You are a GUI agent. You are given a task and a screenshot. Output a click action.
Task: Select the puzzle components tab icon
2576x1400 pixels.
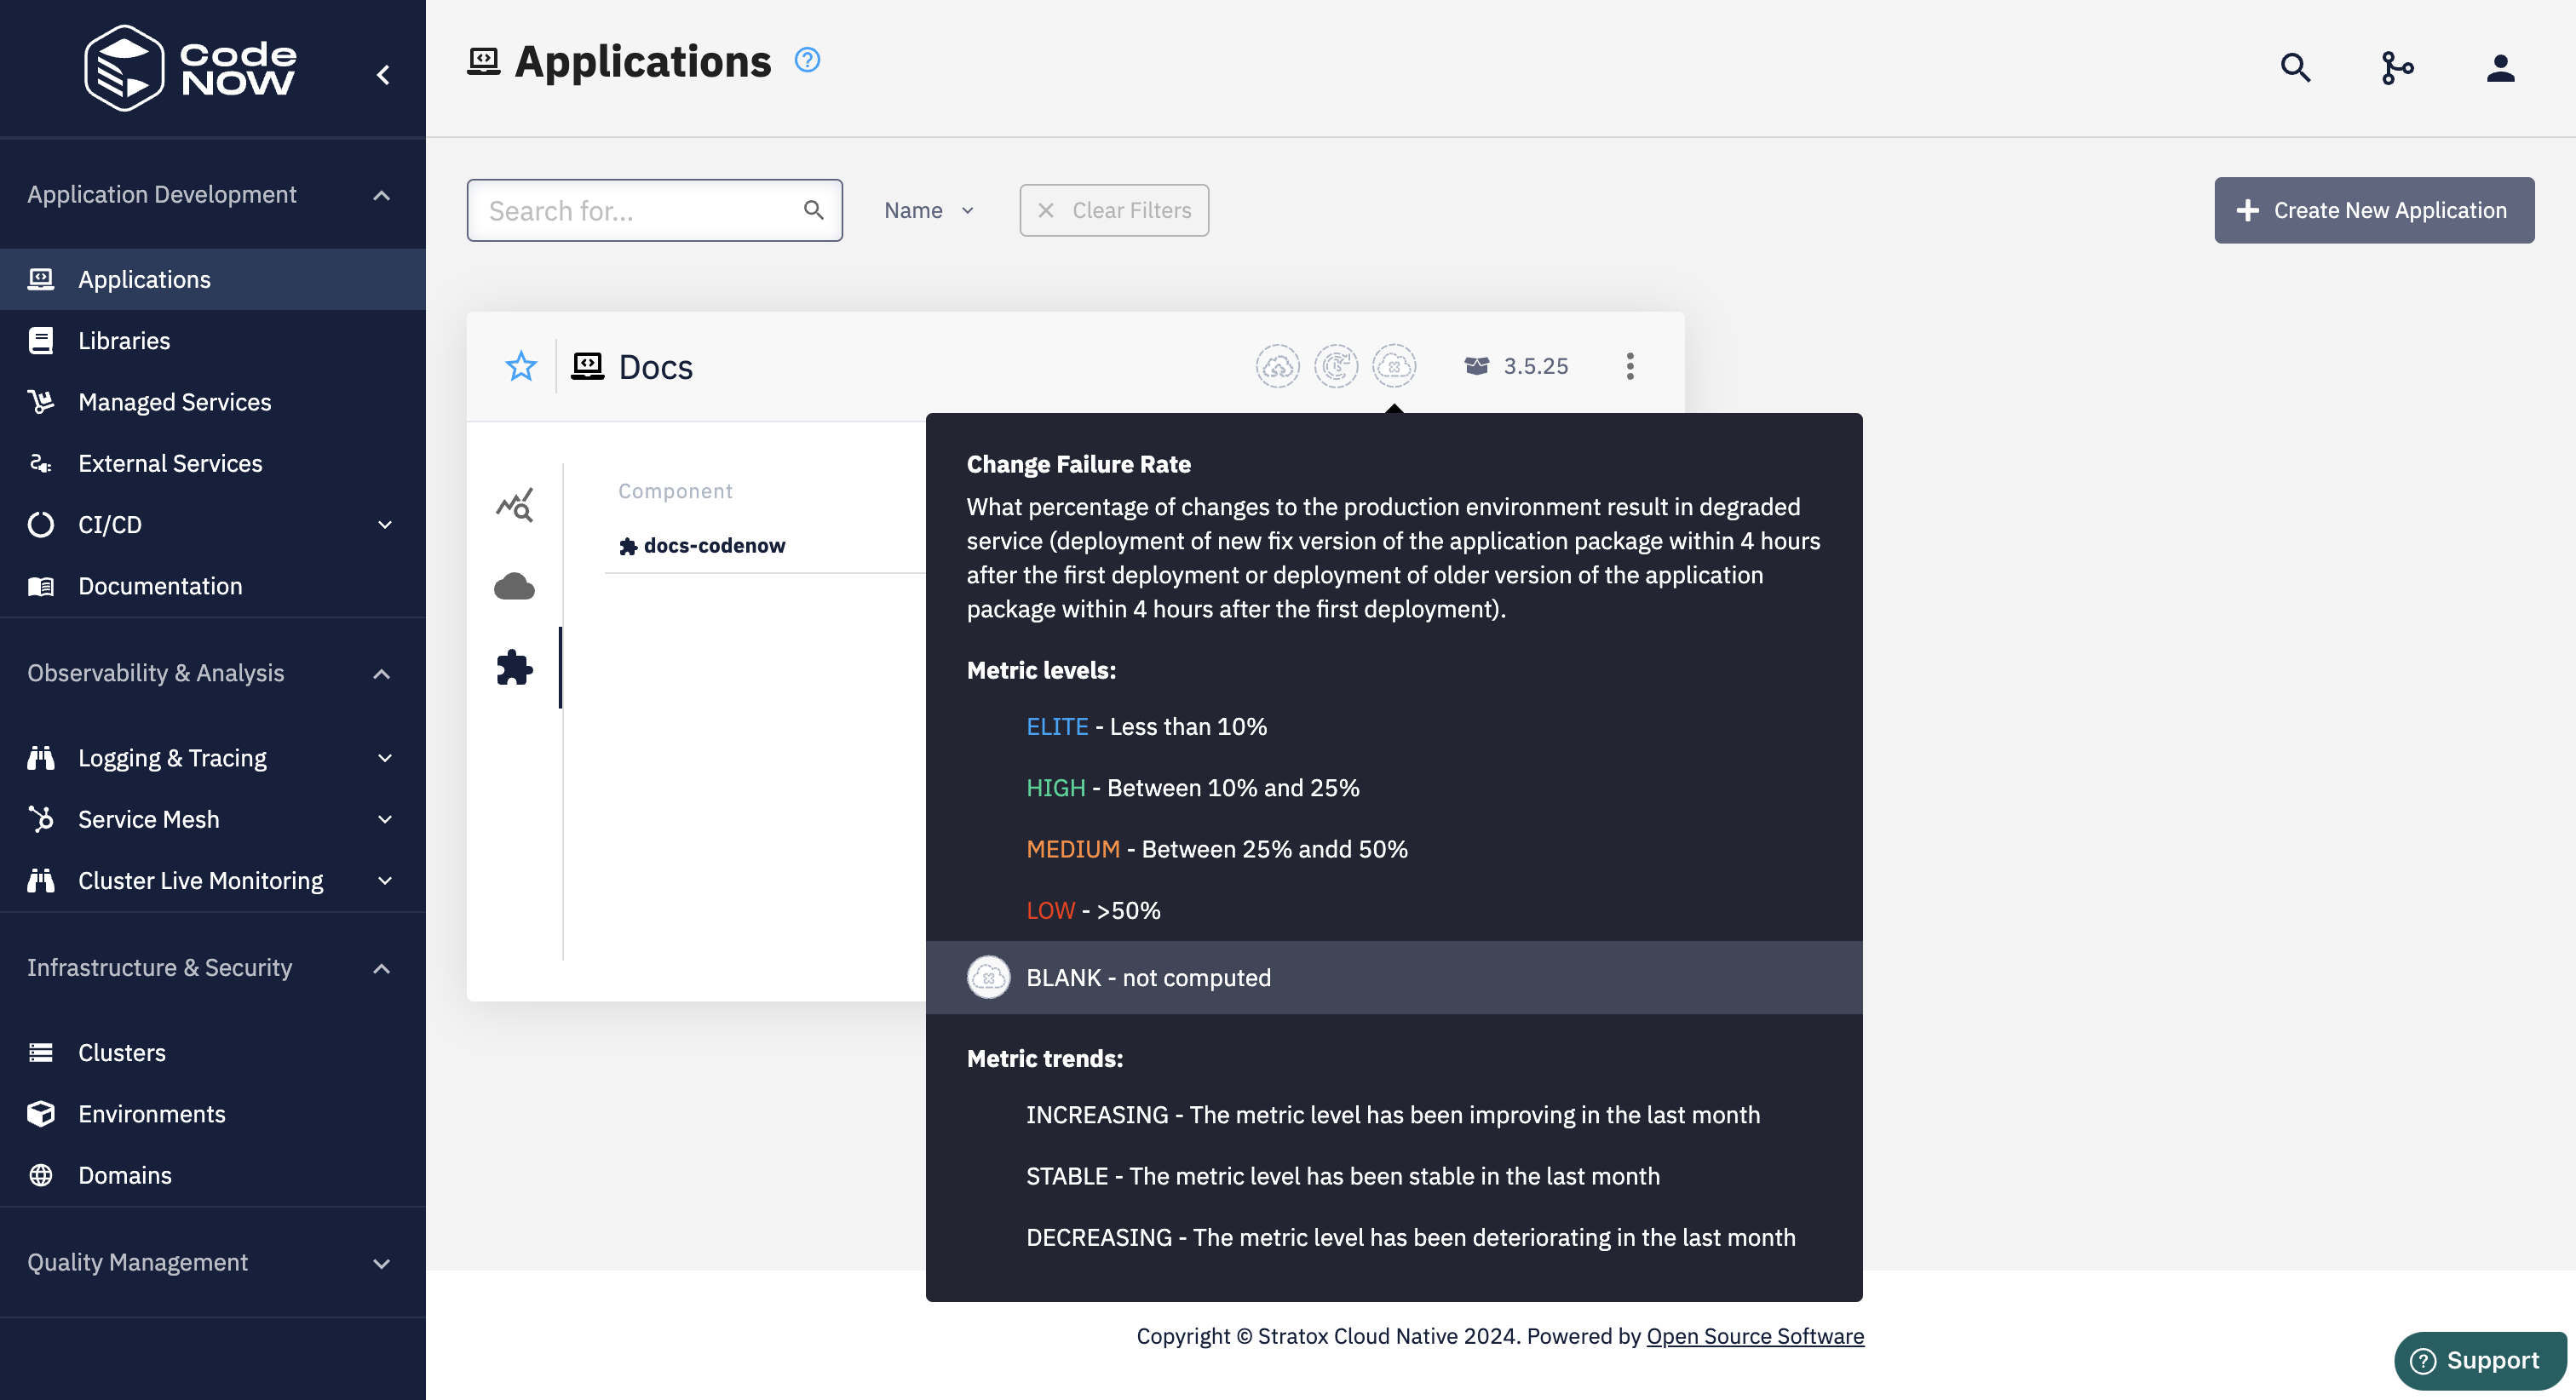[514, 668]
